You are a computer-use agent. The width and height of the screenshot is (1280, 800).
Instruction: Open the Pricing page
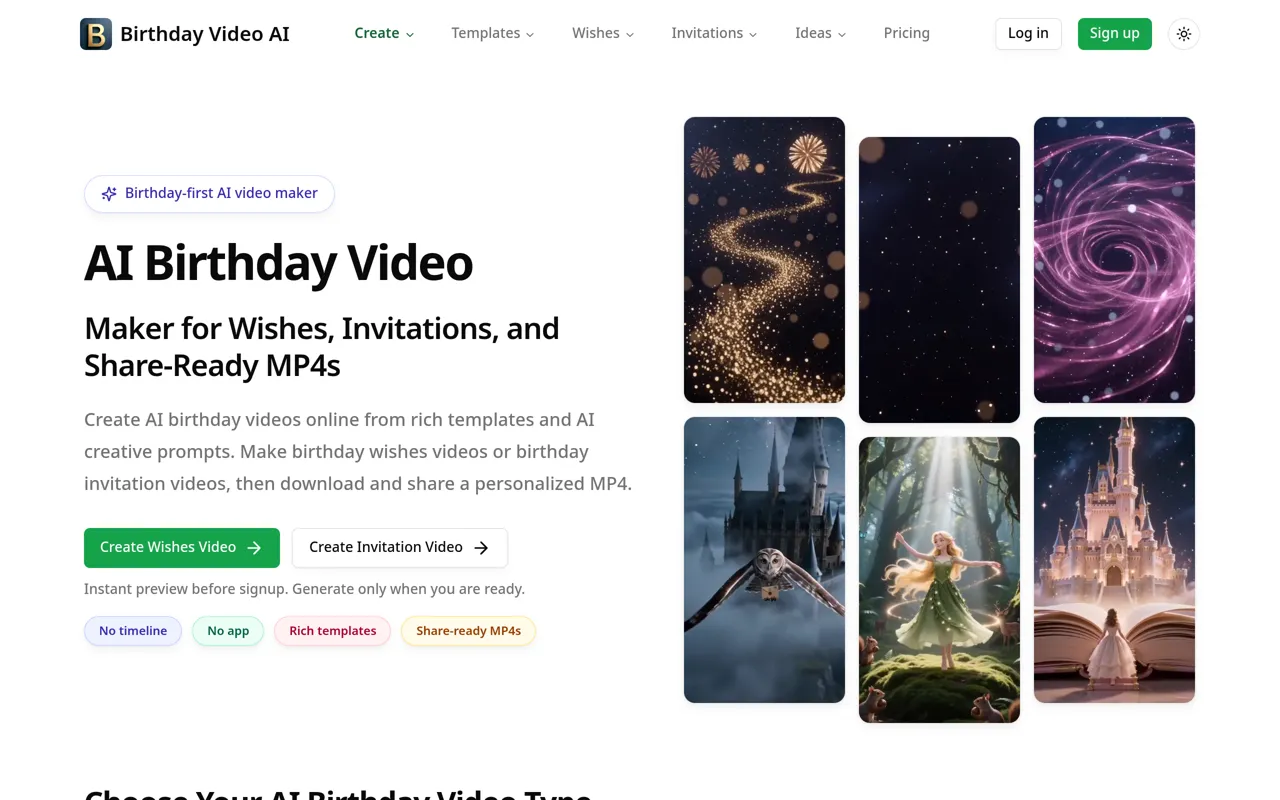coord(907,33)
